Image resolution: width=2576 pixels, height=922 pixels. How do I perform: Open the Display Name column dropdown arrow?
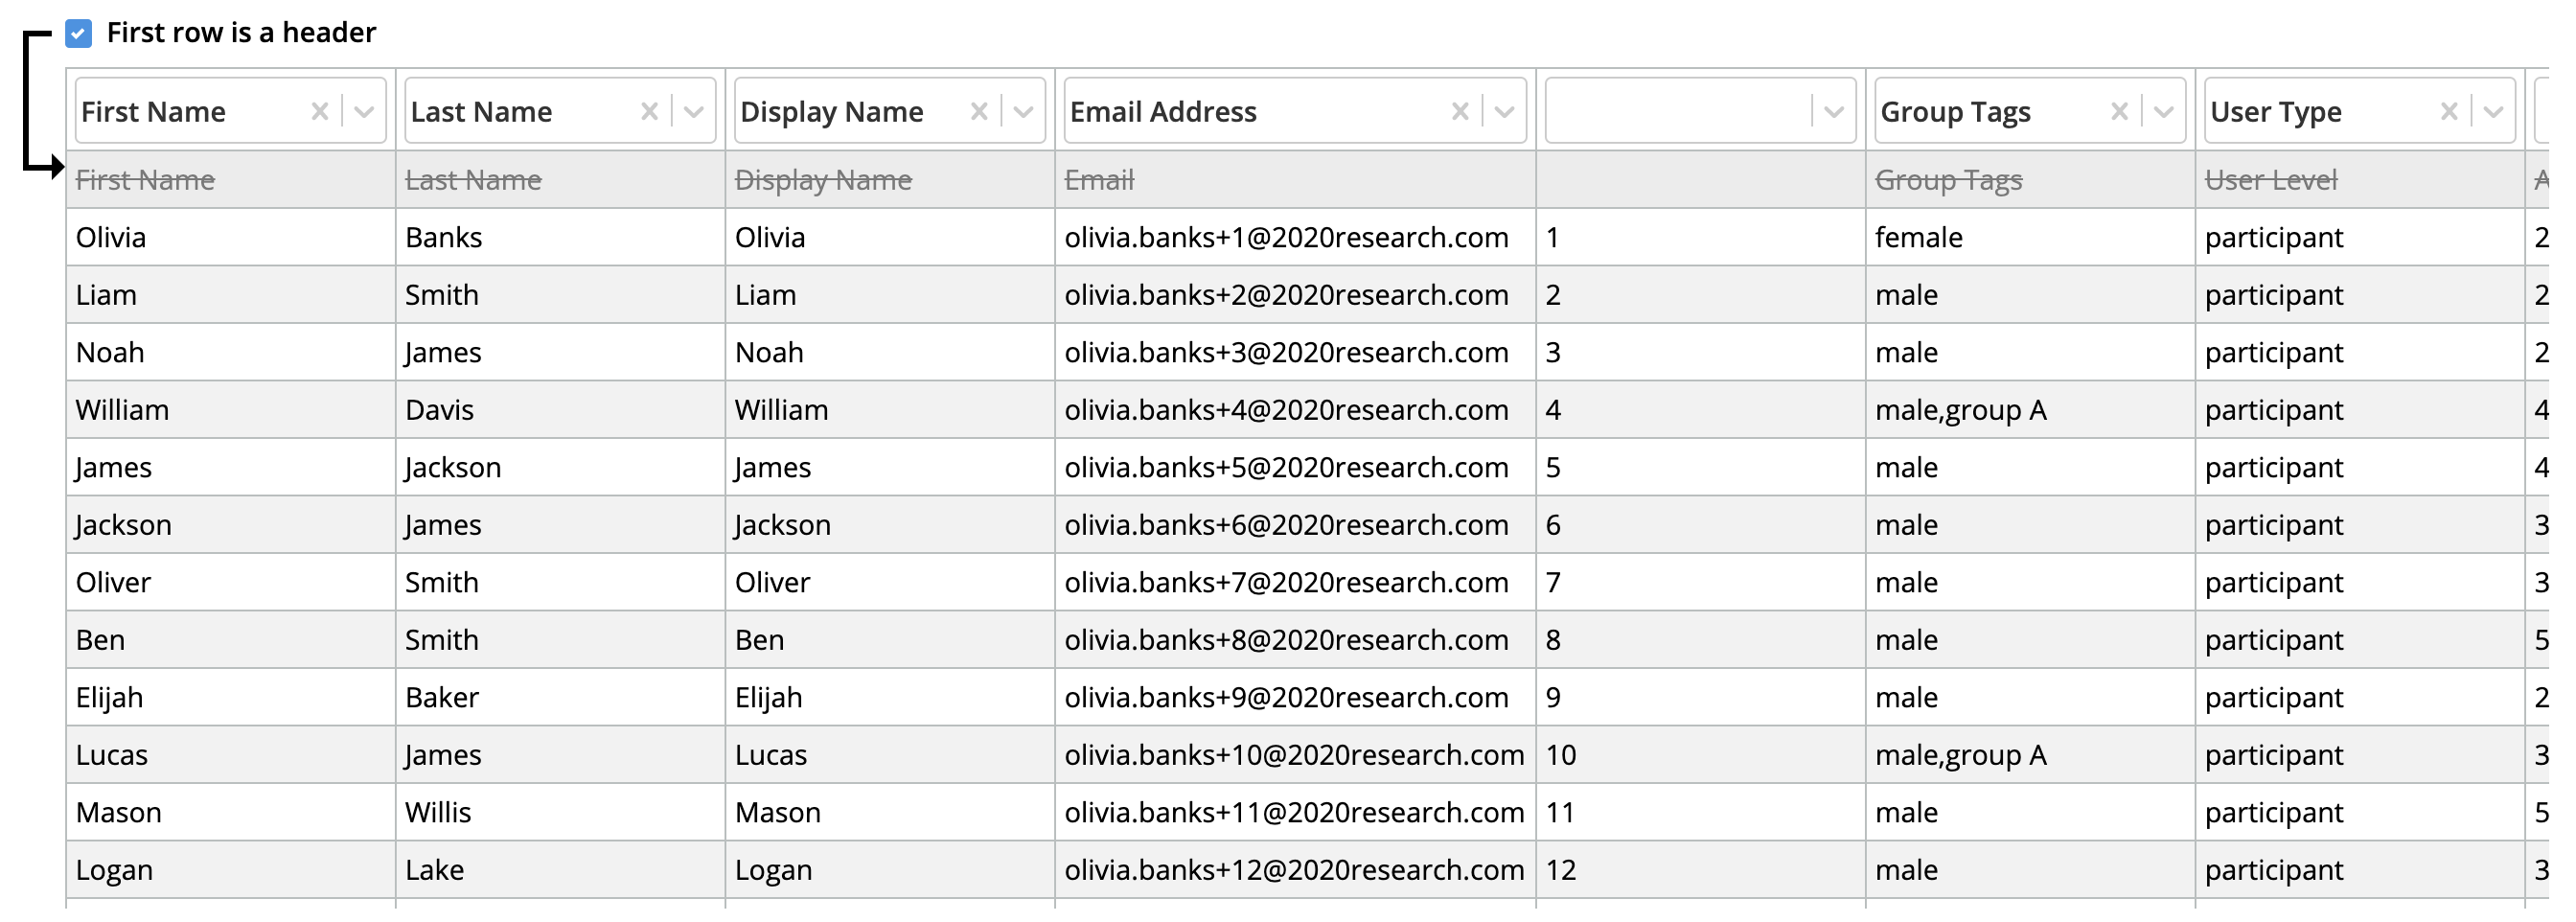click(x=1023, y=111)
